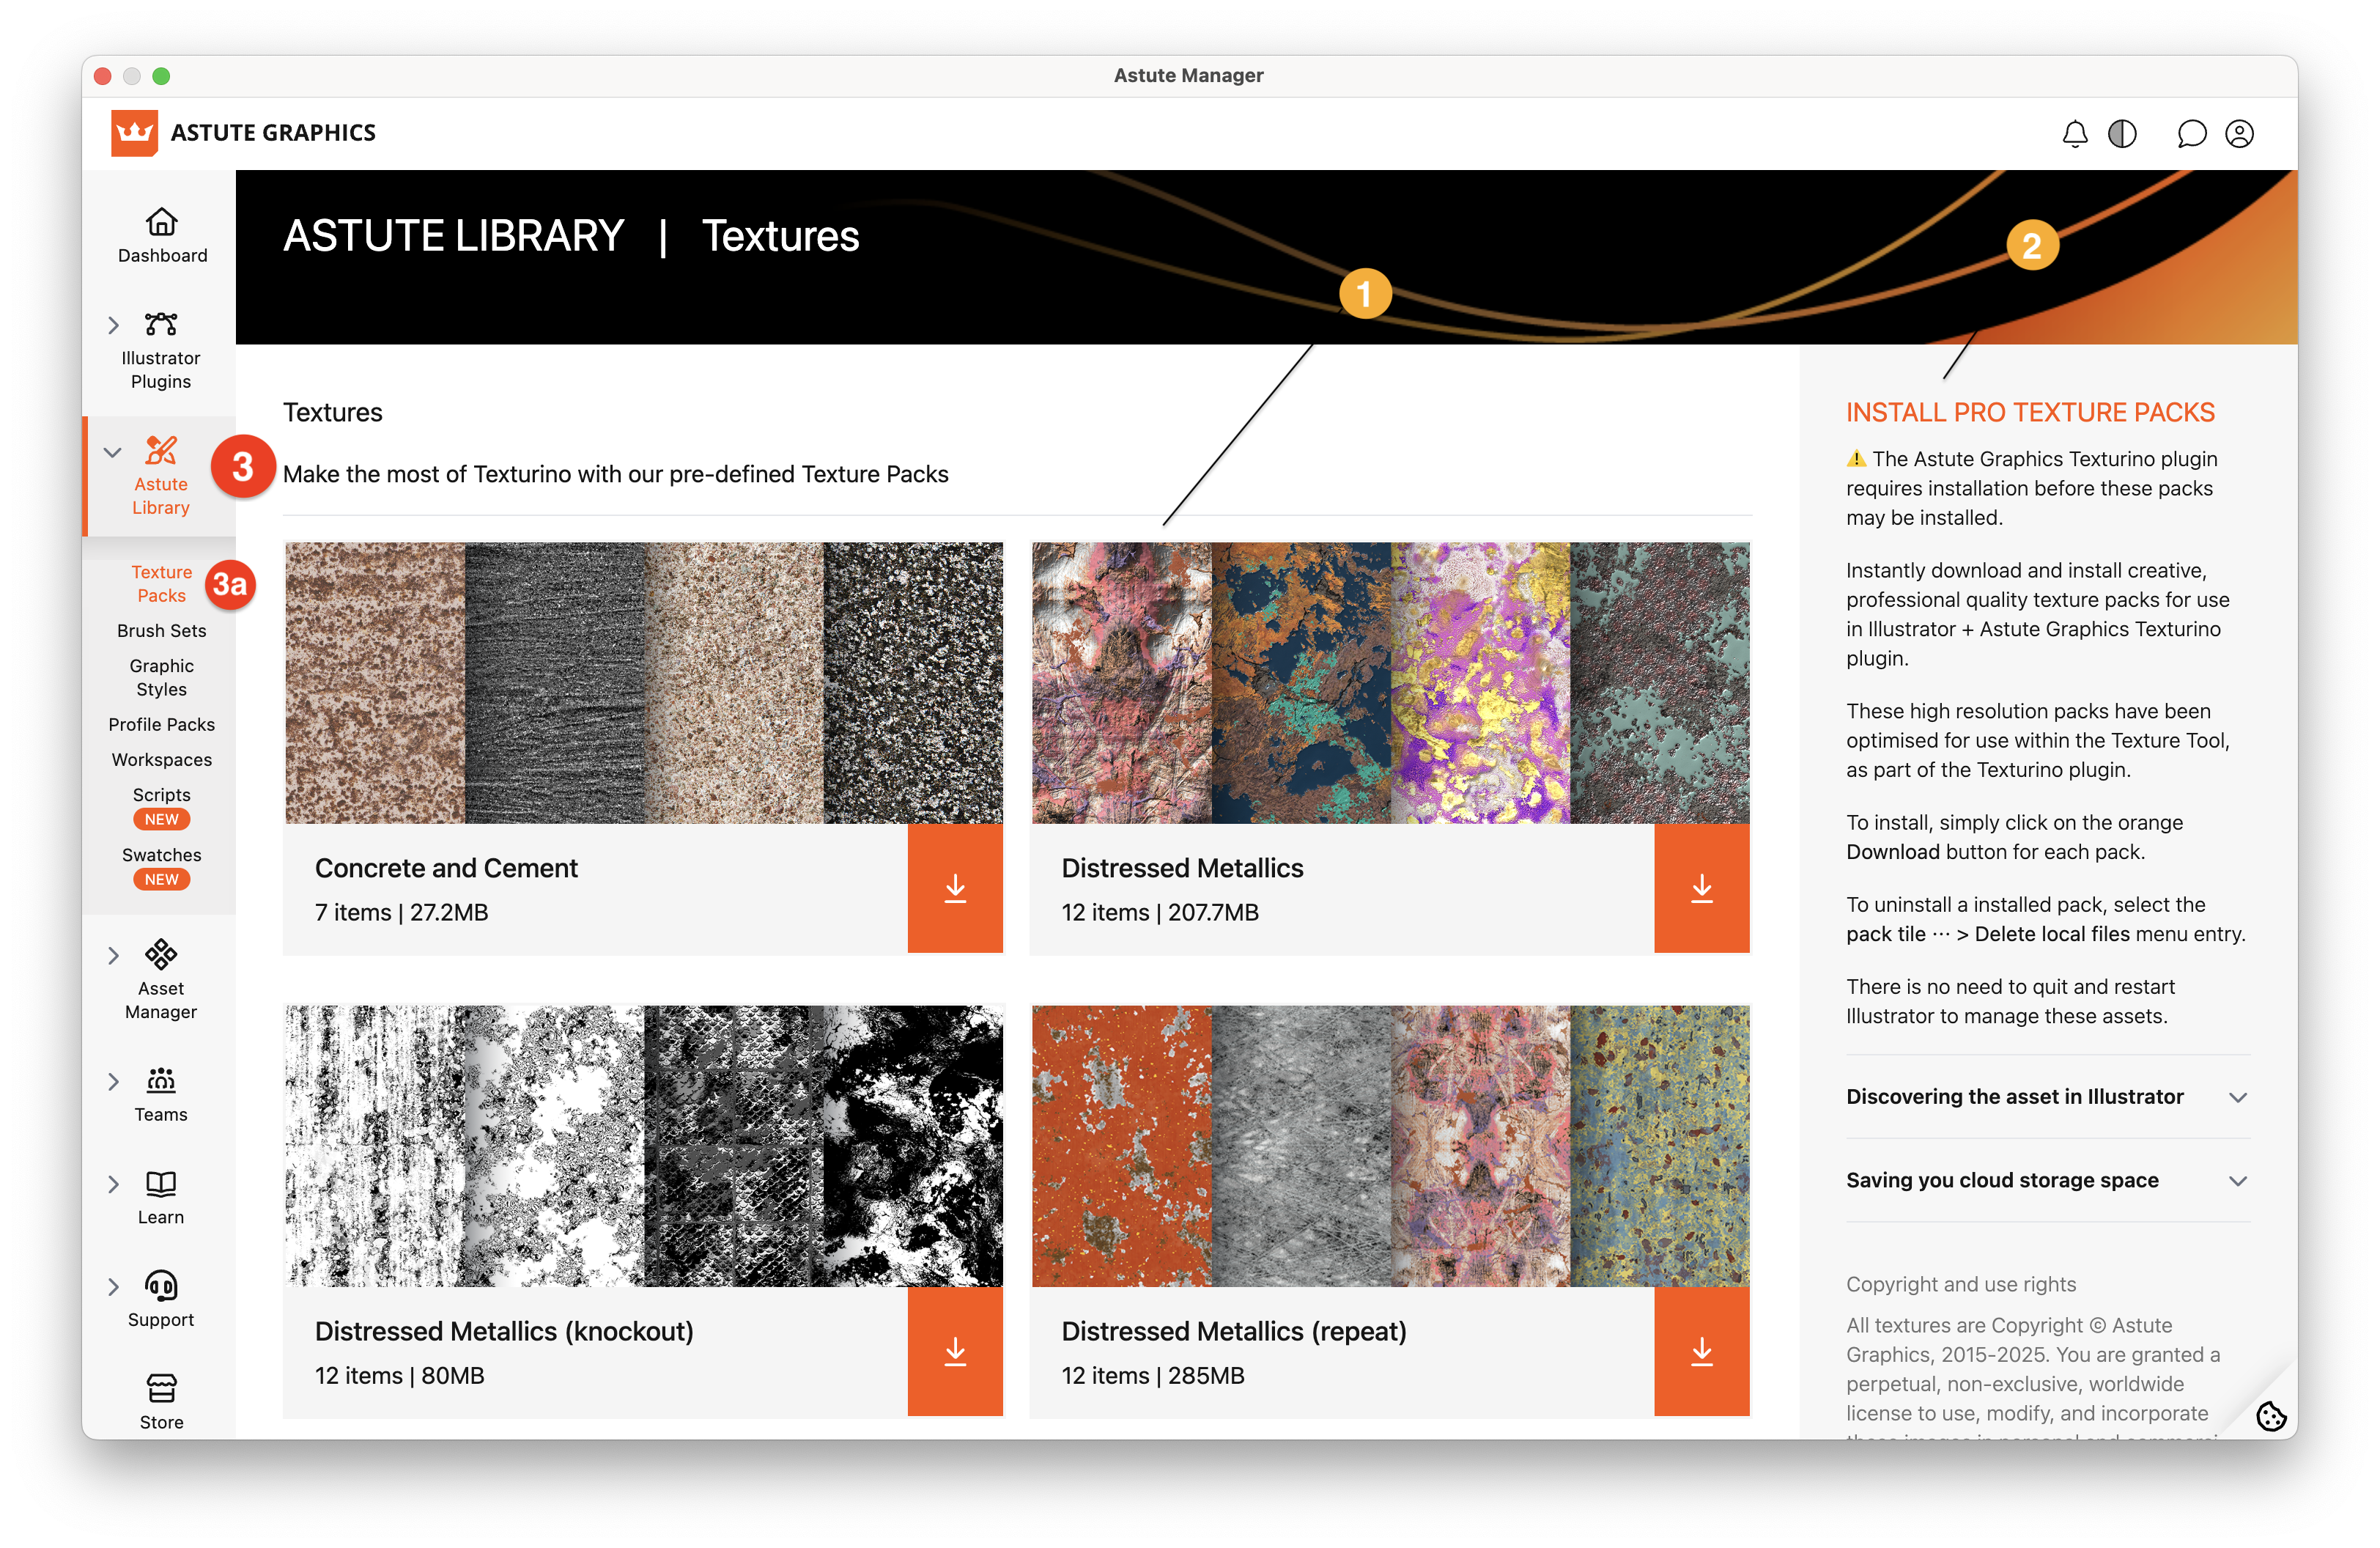
Task: Click the '12 items | 285MB' text
Action: (x=1152, y=1376)
